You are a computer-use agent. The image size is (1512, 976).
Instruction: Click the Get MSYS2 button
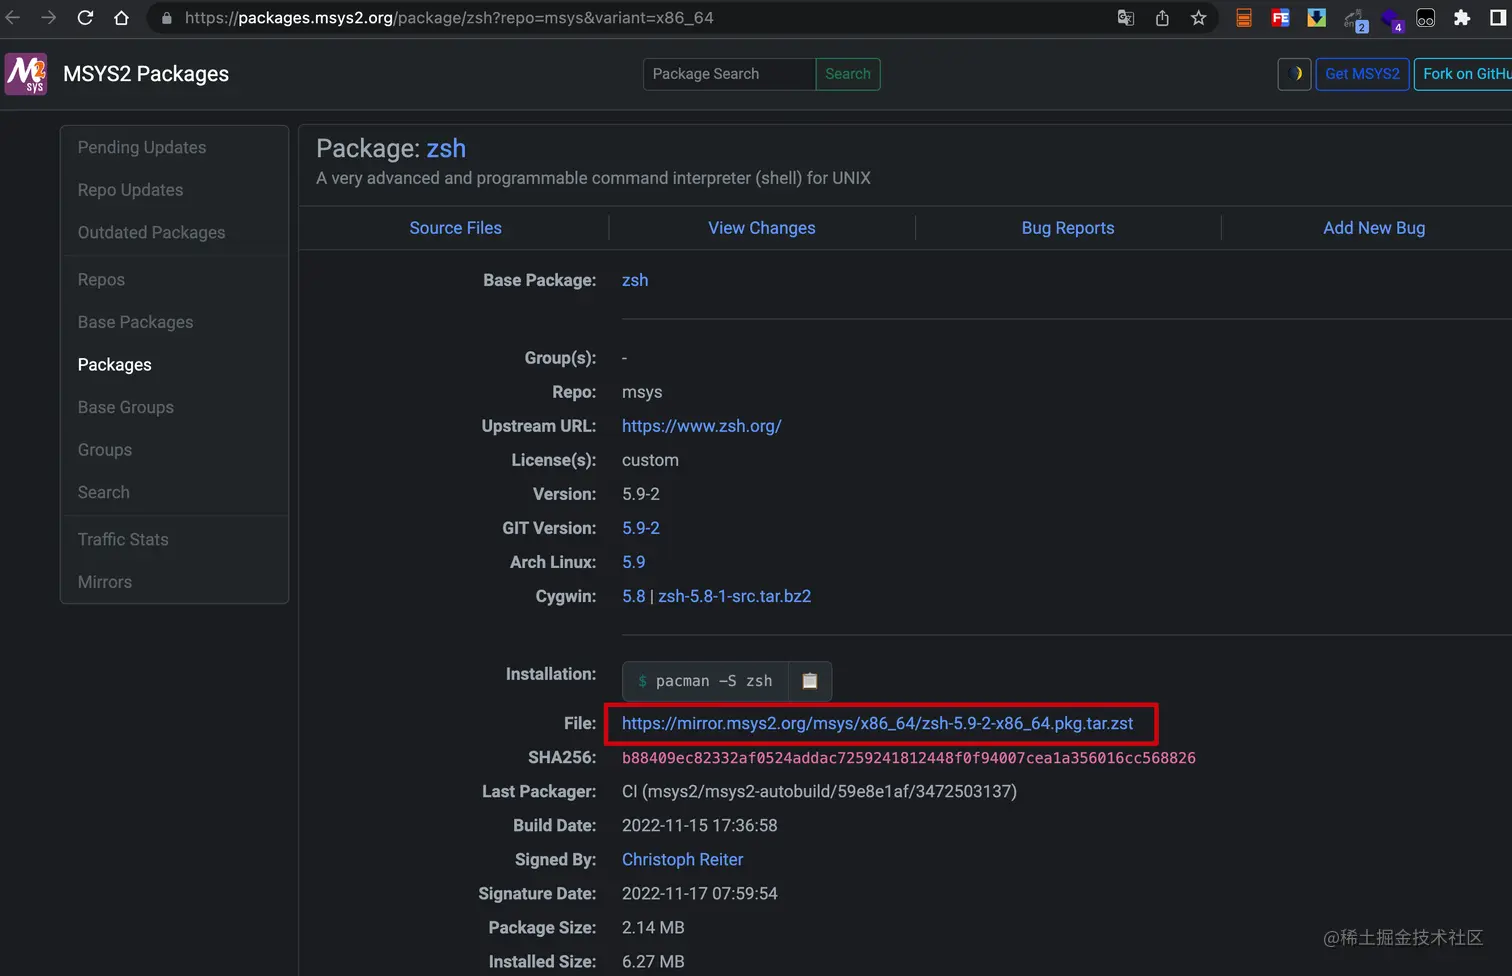1362,74
